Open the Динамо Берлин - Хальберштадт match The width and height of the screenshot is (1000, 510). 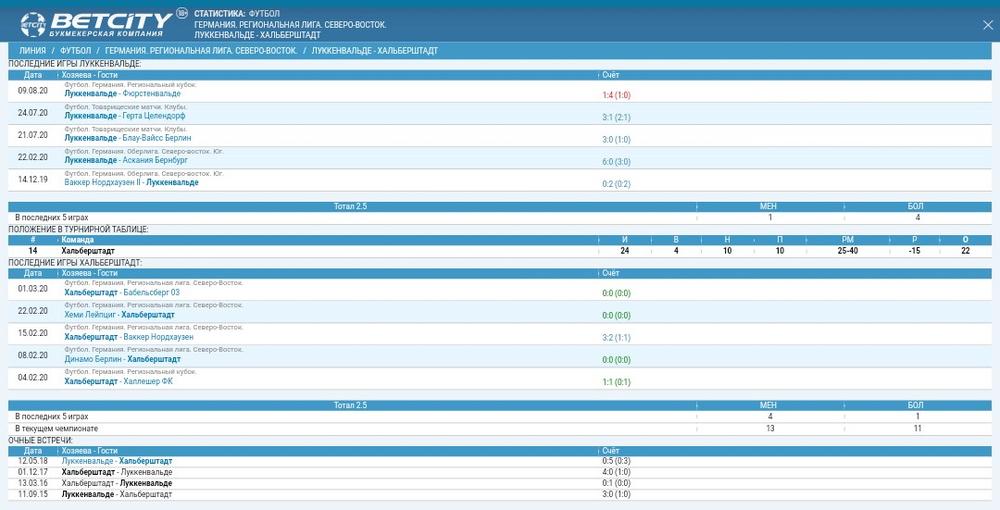pos(122,358)
